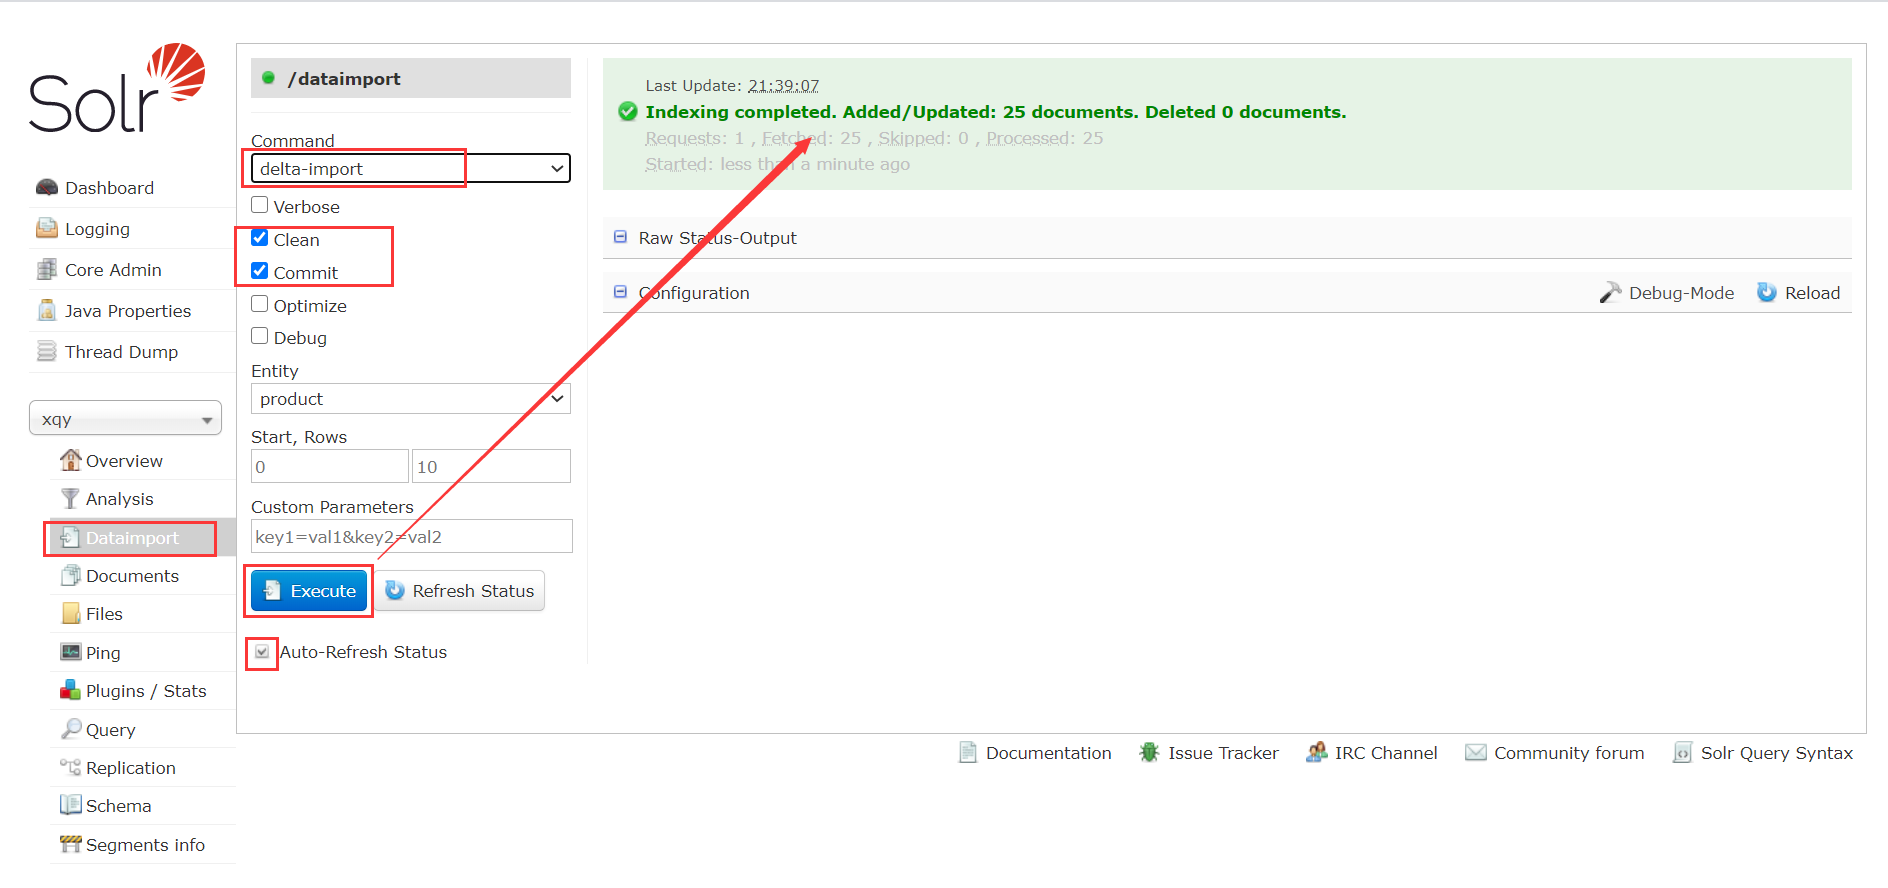This screenshot has height=888, width=1888.
Task: Click the Documents icon in core menu
Action: [70, 575]
